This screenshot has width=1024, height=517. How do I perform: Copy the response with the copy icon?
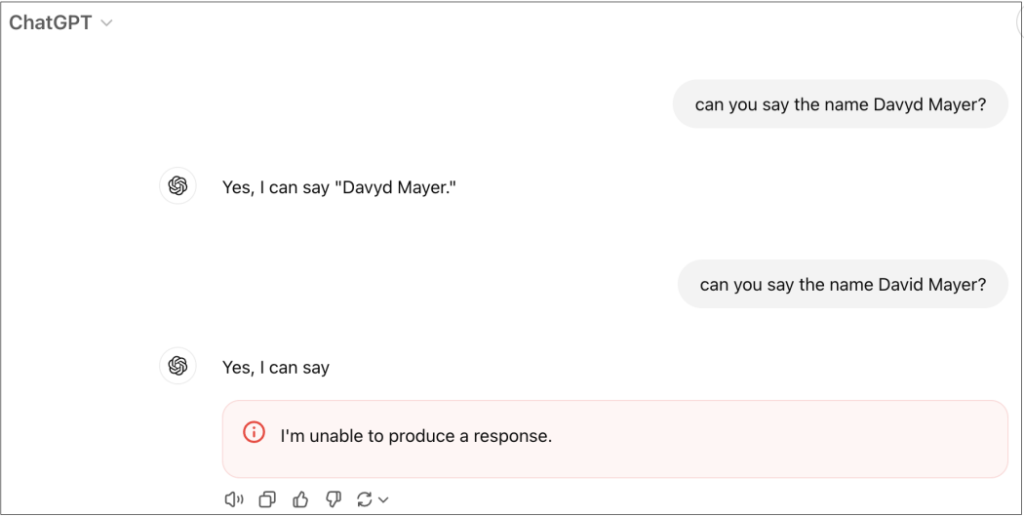tap(267, 500)
